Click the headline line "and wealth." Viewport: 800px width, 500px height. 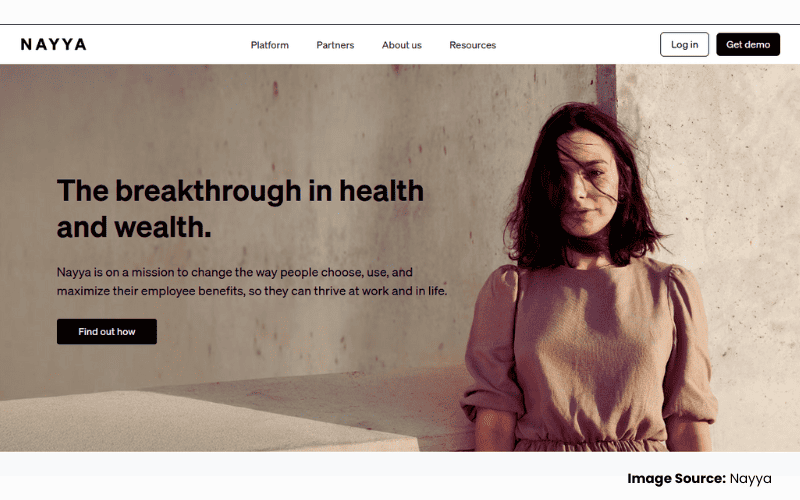134,227
